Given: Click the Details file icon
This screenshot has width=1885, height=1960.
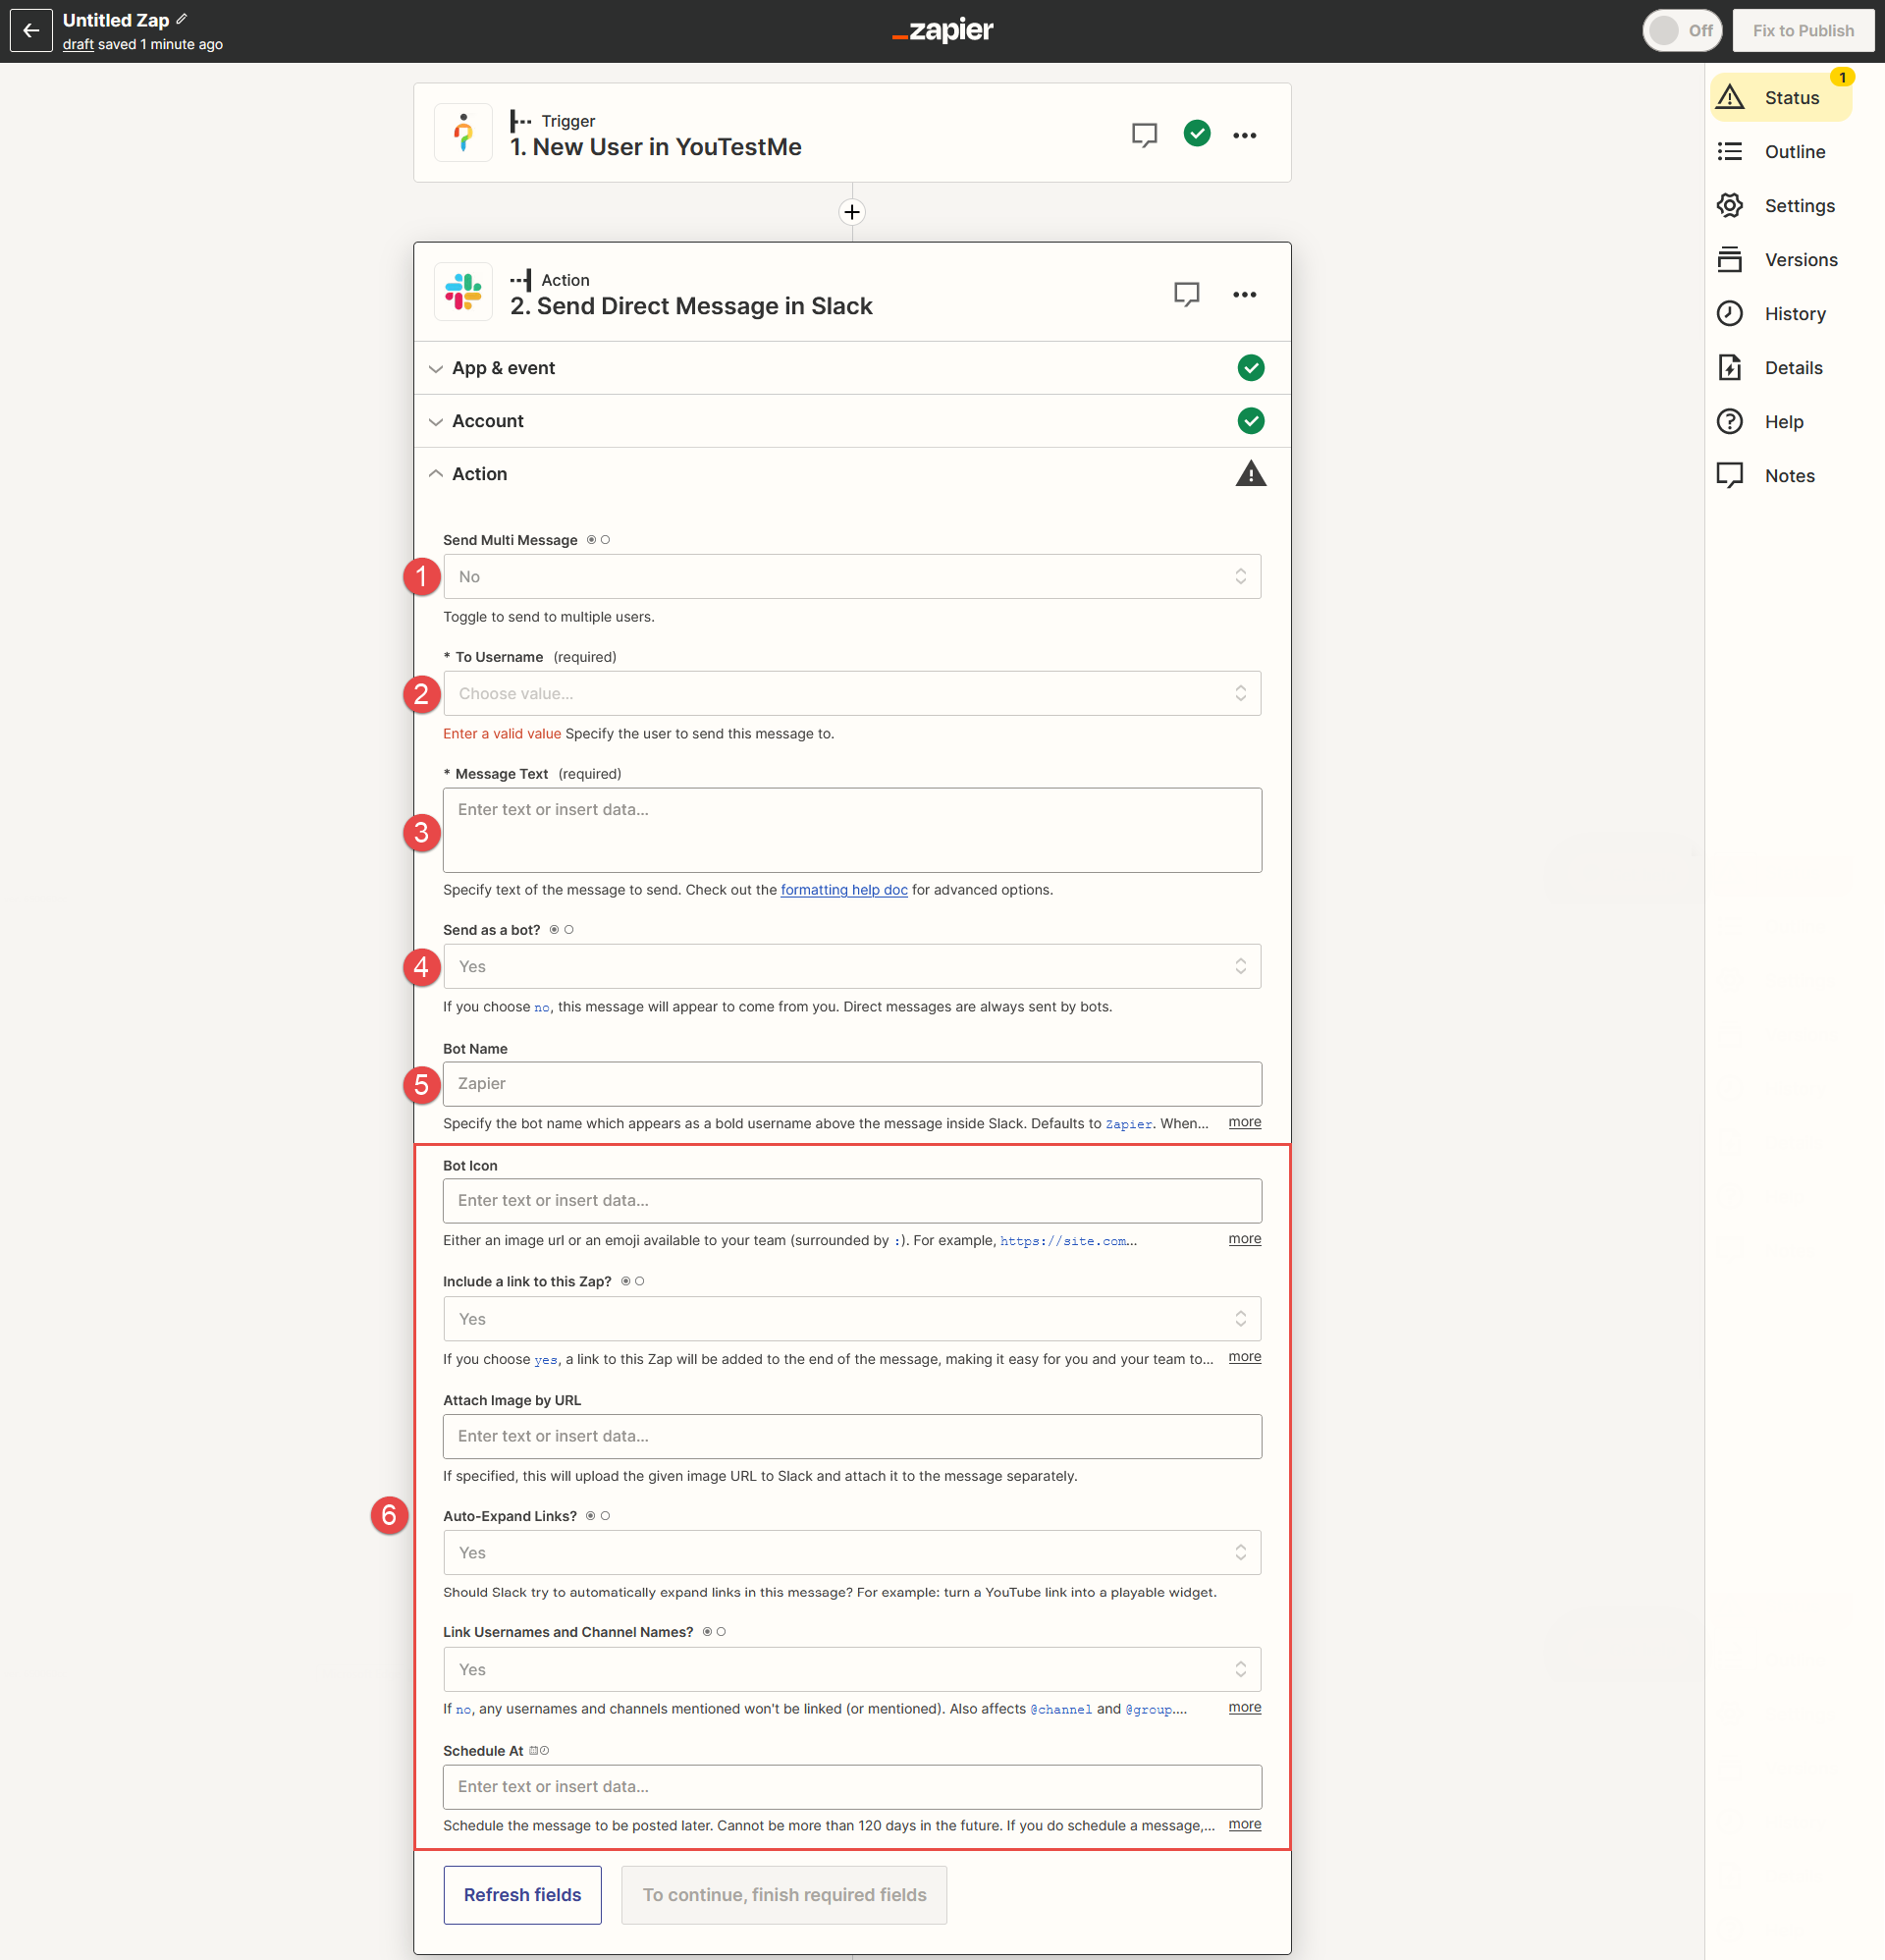Looking at the screenshot, I should pos(1730,368).
